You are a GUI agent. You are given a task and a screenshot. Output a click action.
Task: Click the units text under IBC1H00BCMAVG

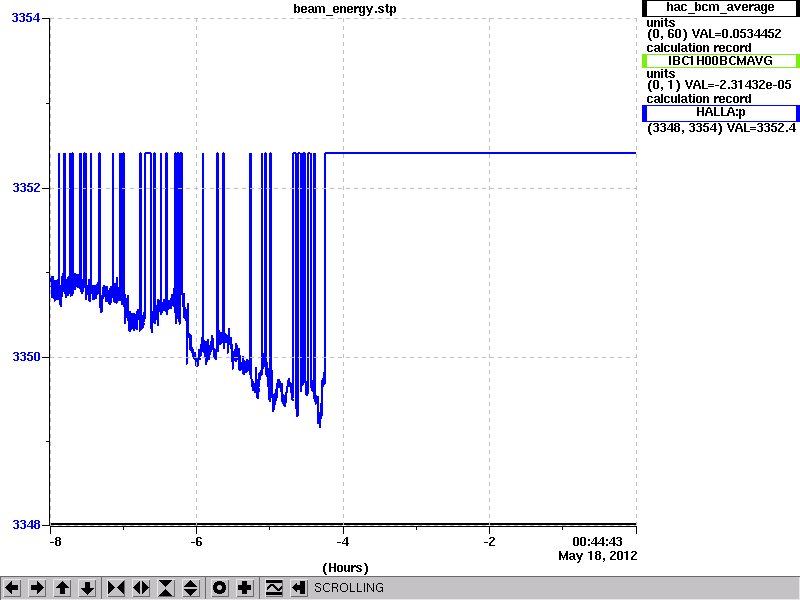(x=661, y=74)
